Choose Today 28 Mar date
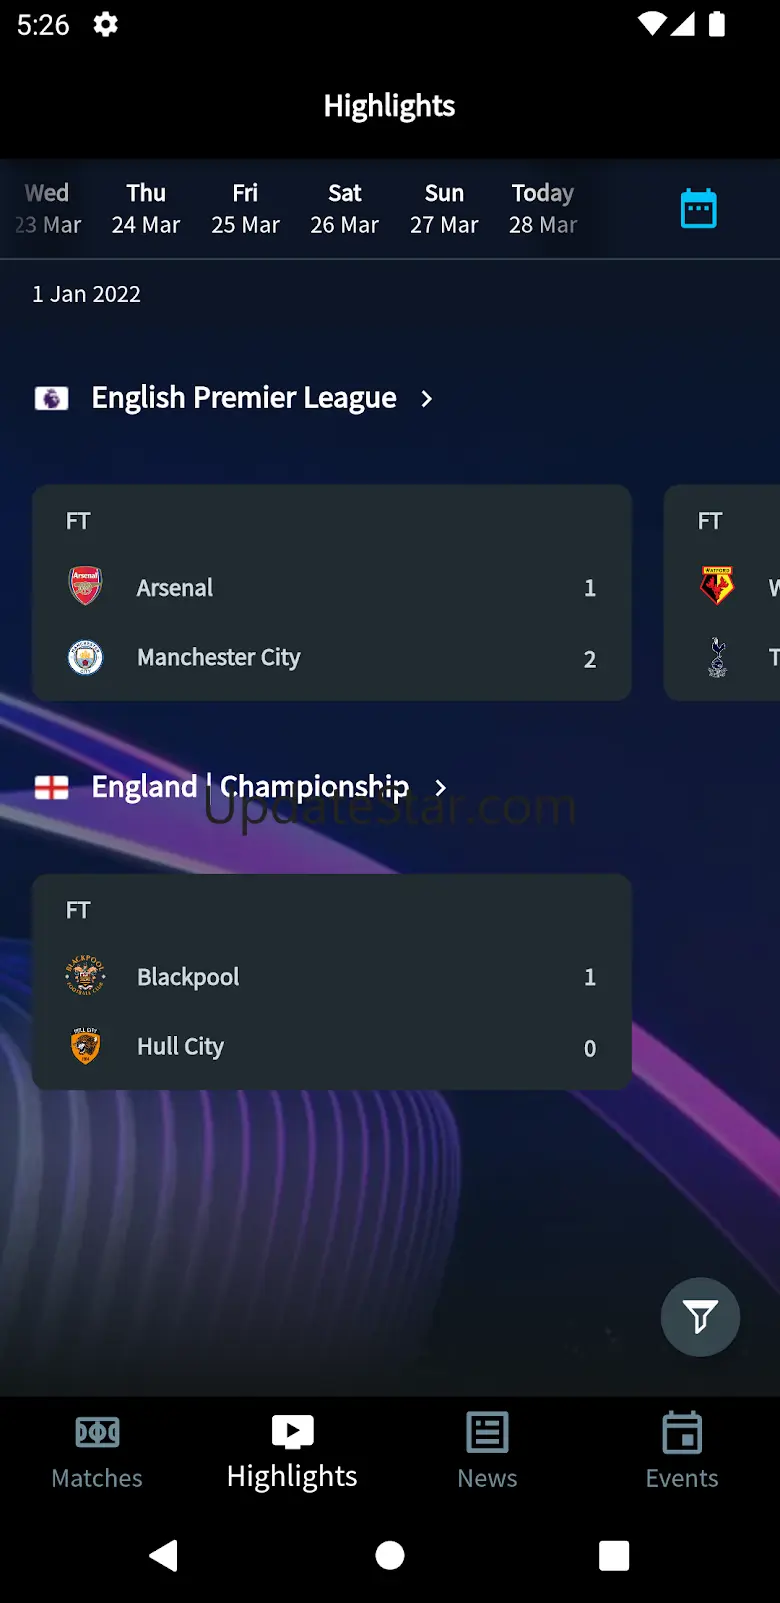Screen dimensions: 780x1603 click(543, 208)
